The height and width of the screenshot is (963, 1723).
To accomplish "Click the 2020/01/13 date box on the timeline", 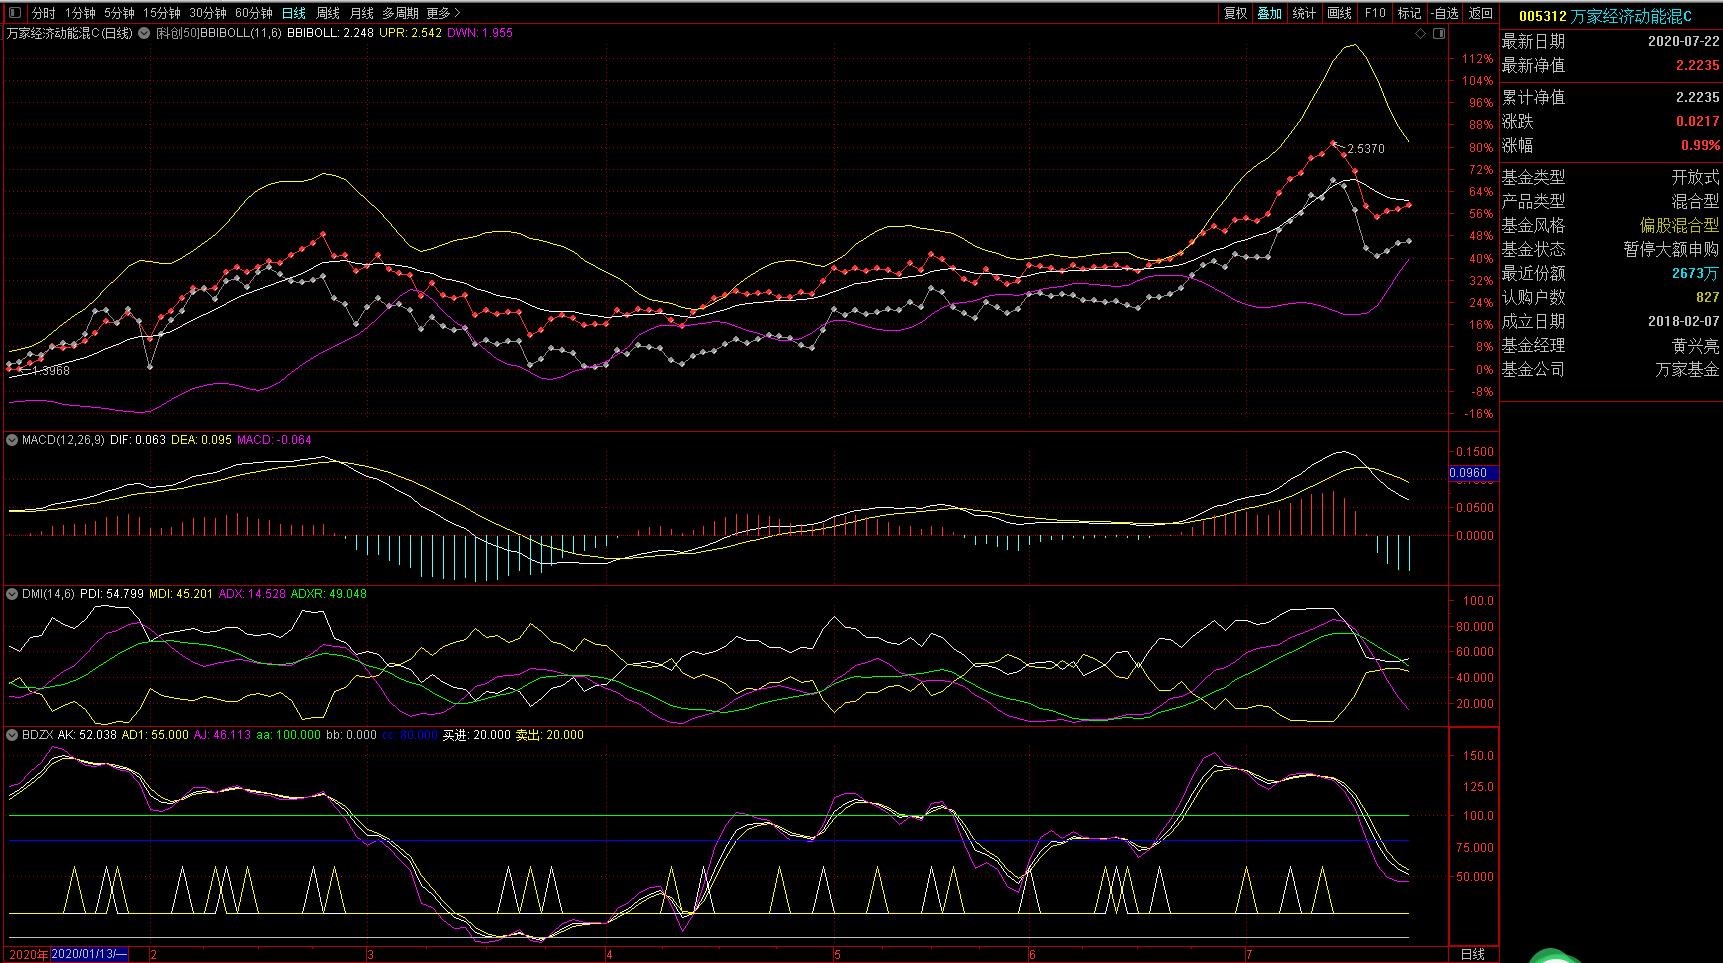I will click(89, 954).
